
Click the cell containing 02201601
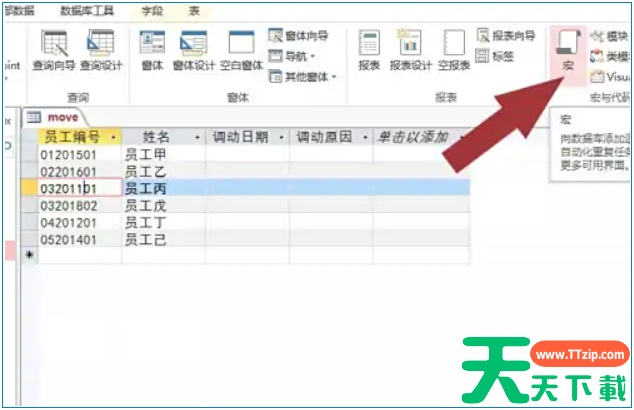pos(80,171)
